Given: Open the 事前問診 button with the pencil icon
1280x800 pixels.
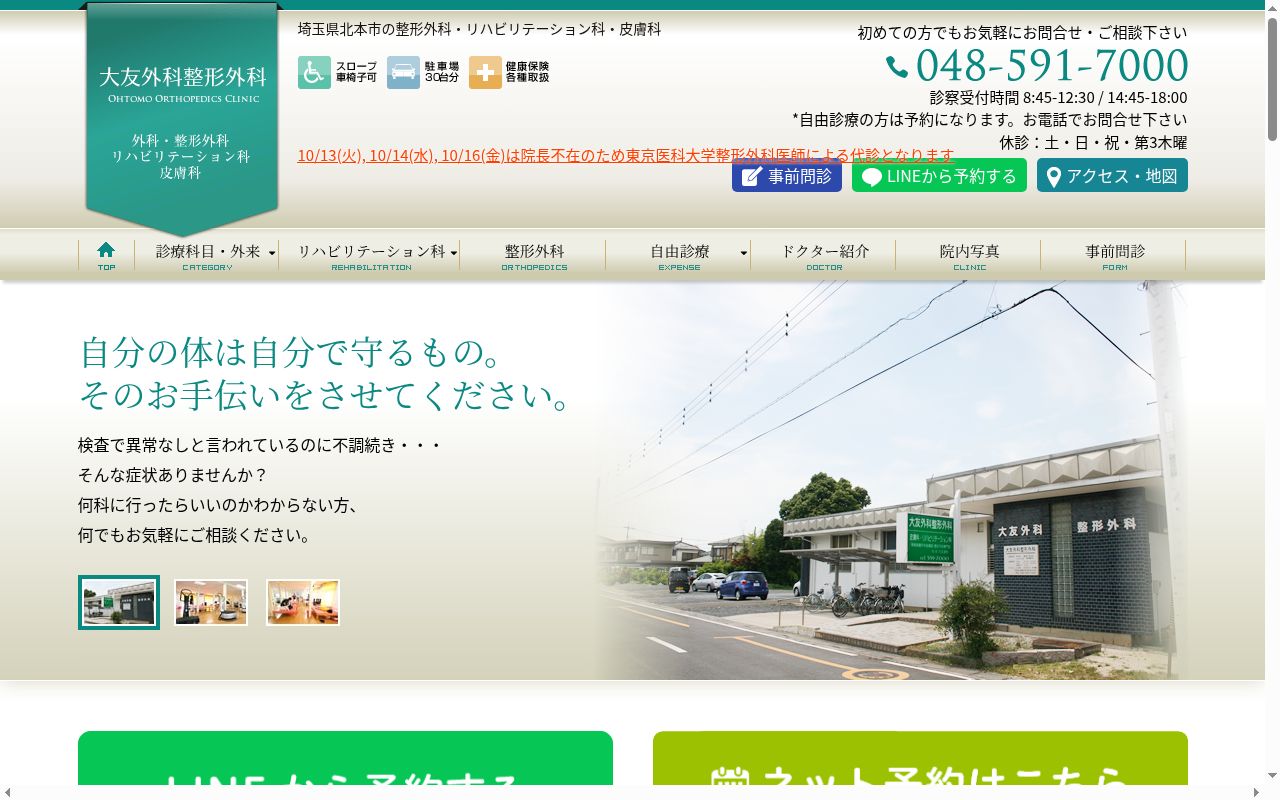Looking at the screenshot, I should click(787, 175).
